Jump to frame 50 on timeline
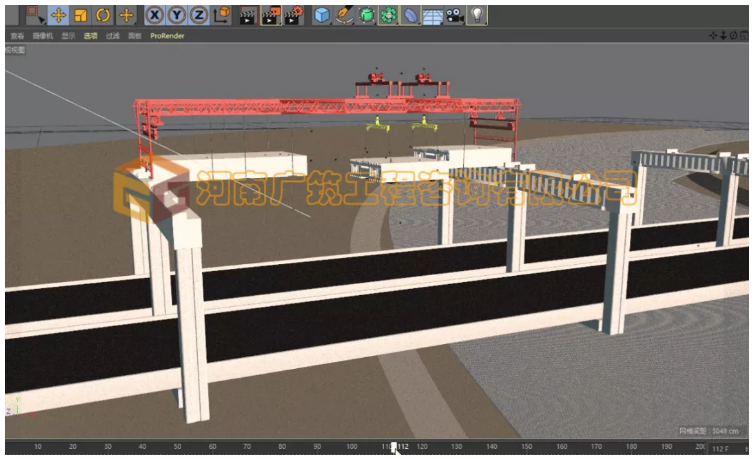This screenshot has height=459, width=755. pos(177,446)
